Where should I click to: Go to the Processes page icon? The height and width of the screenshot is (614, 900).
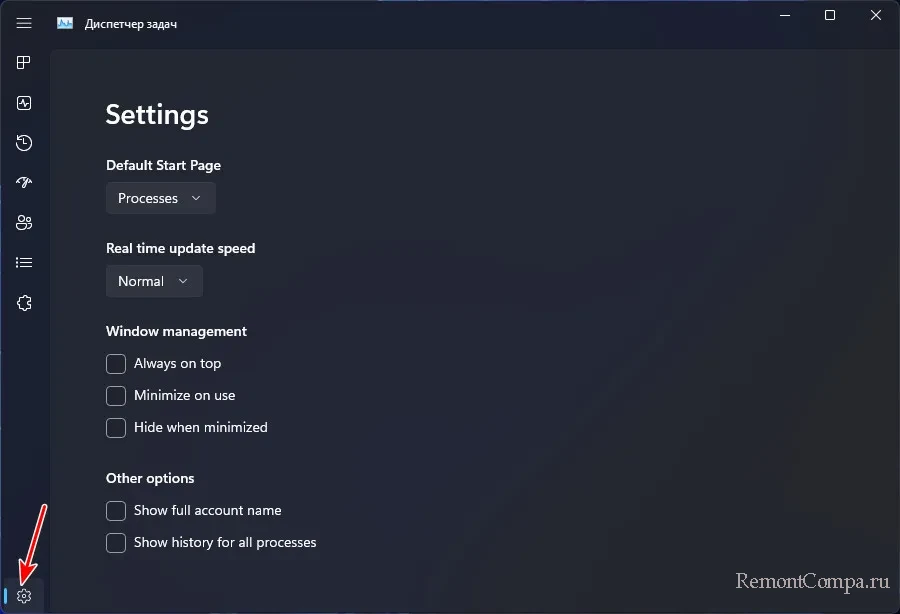(24, 63)
